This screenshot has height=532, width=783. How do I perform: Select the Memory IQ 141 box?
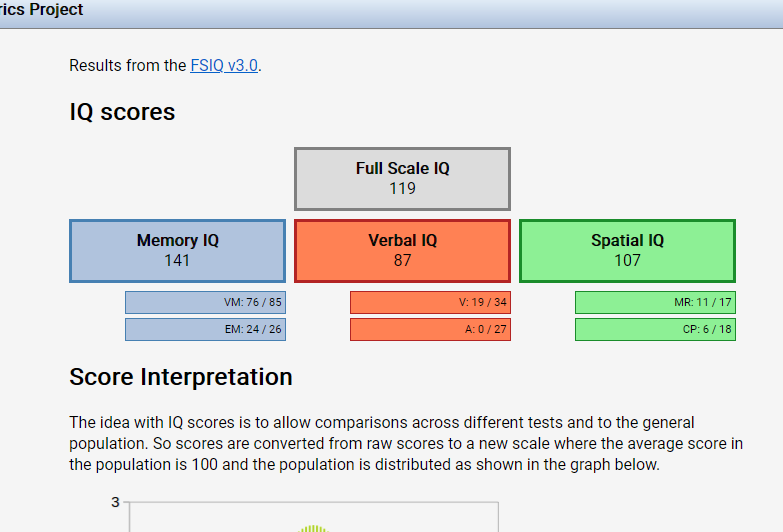click(x=177, y=251)
